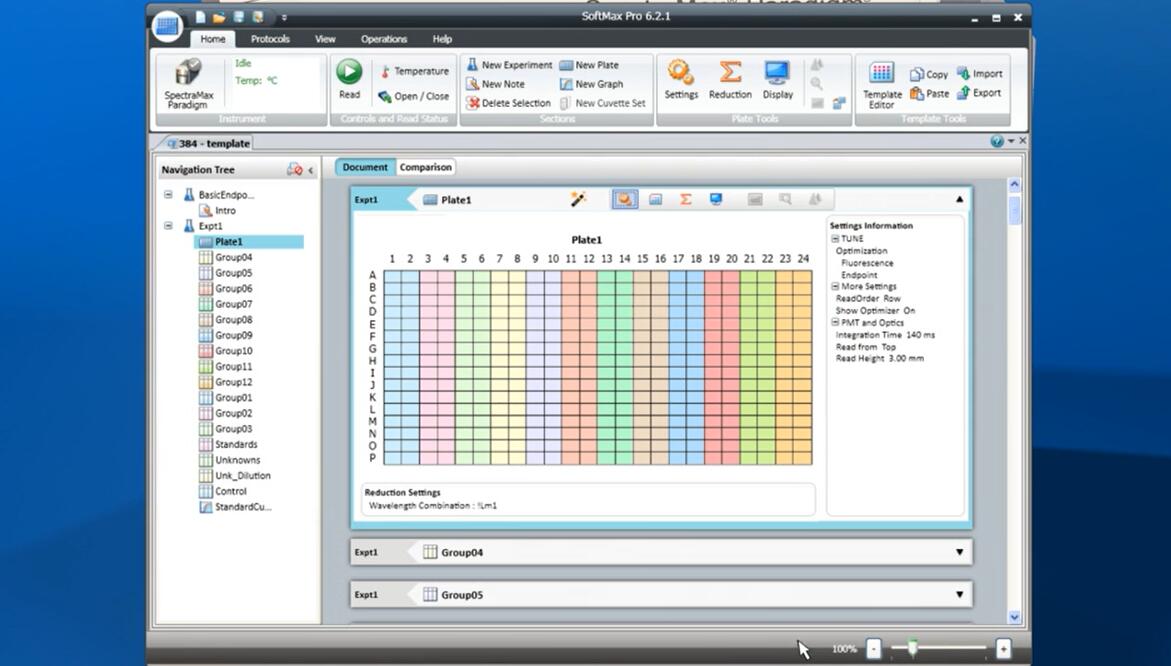Open the Temperature control
The width and height of the screenshot is (1171, 666).
[414, 71]
